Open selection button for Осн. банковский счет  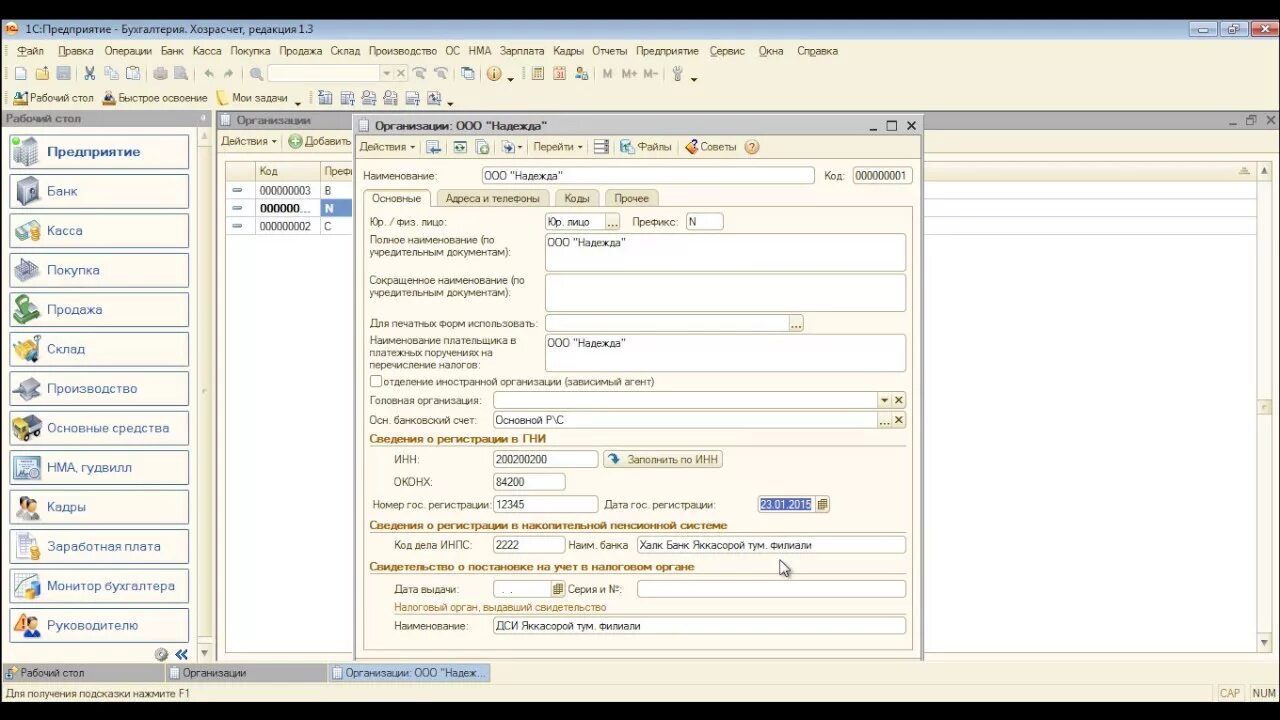click(884, 421)
